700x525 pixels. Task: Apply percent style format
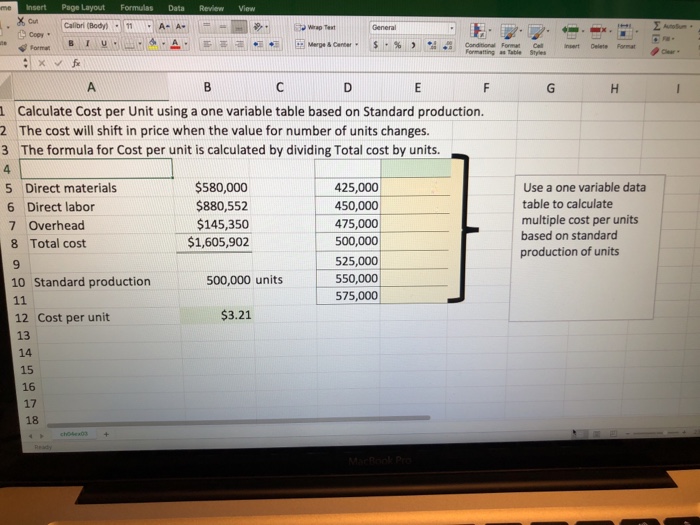point(397,45)
